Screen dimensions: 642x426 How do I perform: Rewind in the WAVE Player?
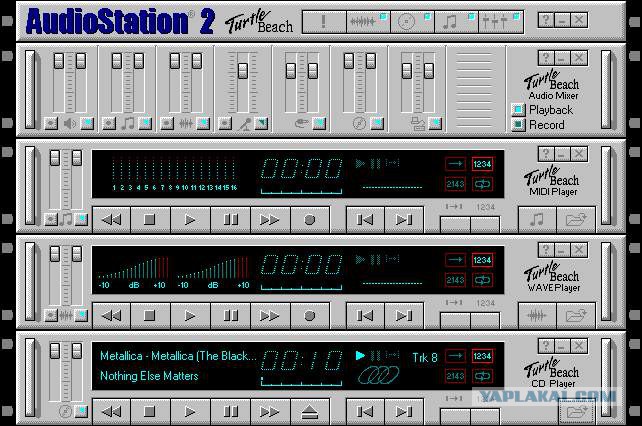pos(111,316)
